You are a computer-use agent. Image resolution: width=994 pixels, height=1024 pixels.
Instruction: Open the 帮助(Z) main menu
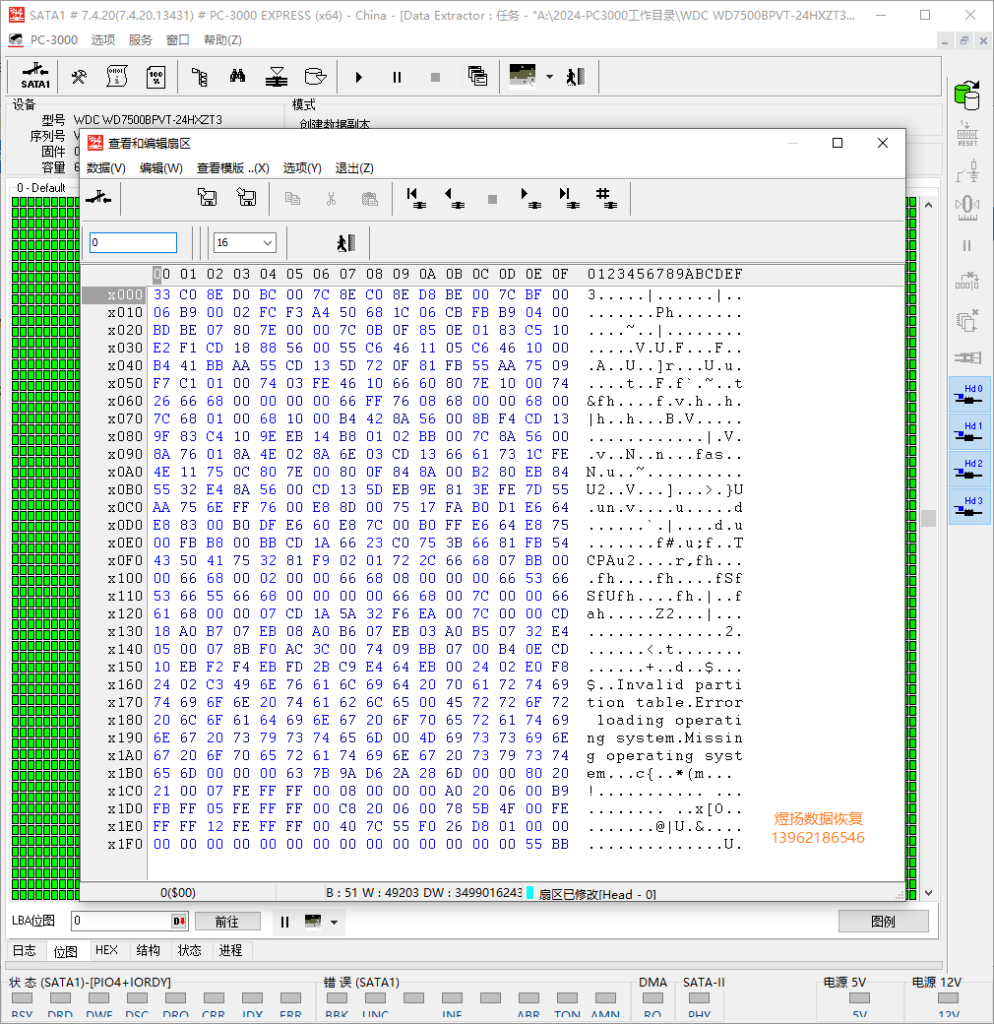pyautogui.click(x=223, y=40)
